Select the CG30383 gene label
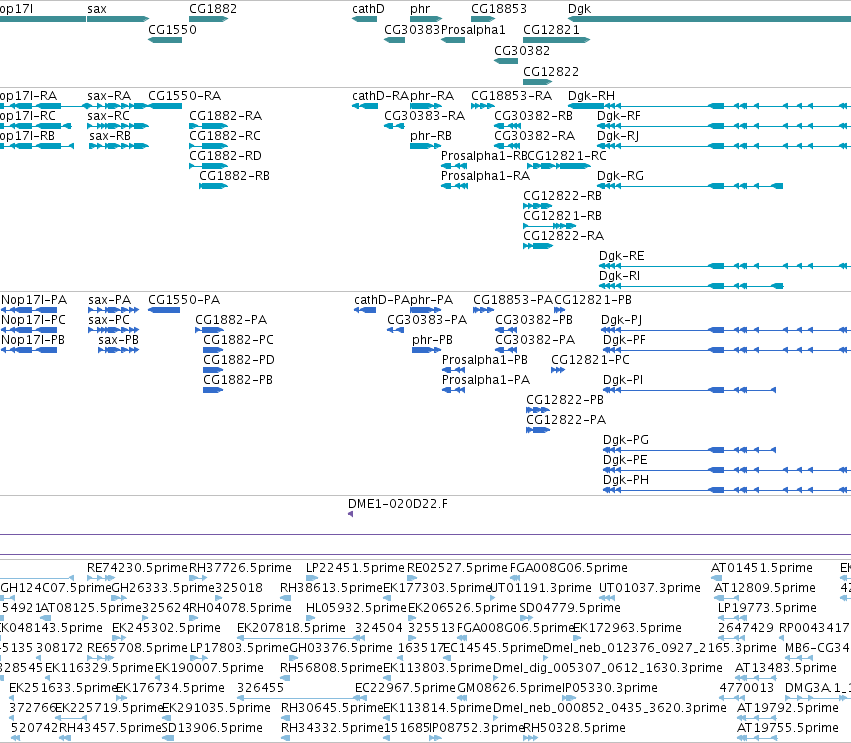The width and height of the screenshot is (851, 743). [x=412, y=29]
